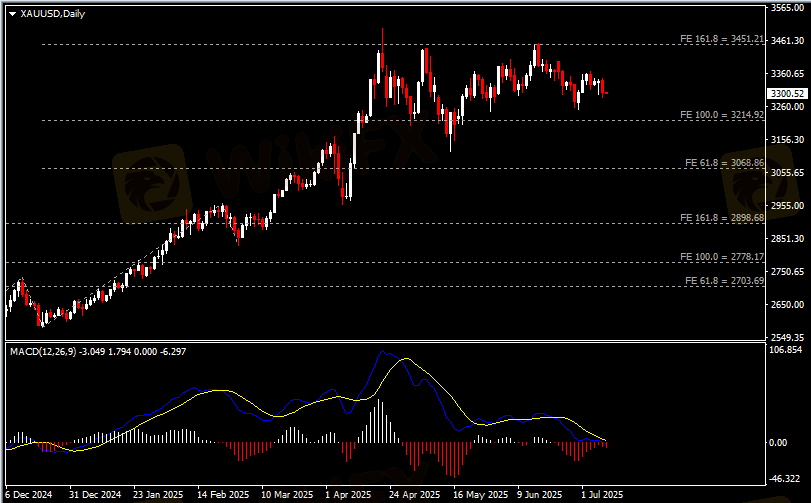The width and height of the screenshot is (811, 503).
Task: Click the 2851.30 price scale value
Action: 787,238
